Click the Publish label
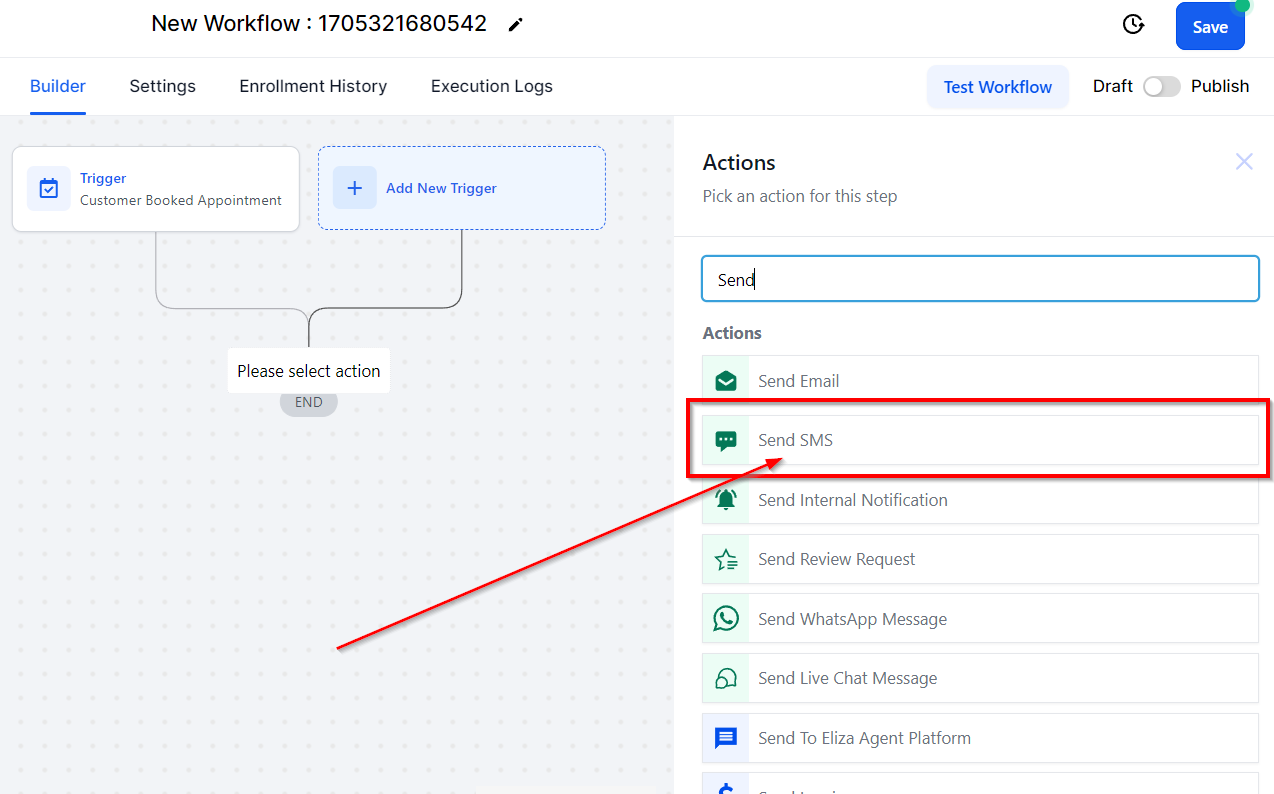 [x=1220, y=86]
